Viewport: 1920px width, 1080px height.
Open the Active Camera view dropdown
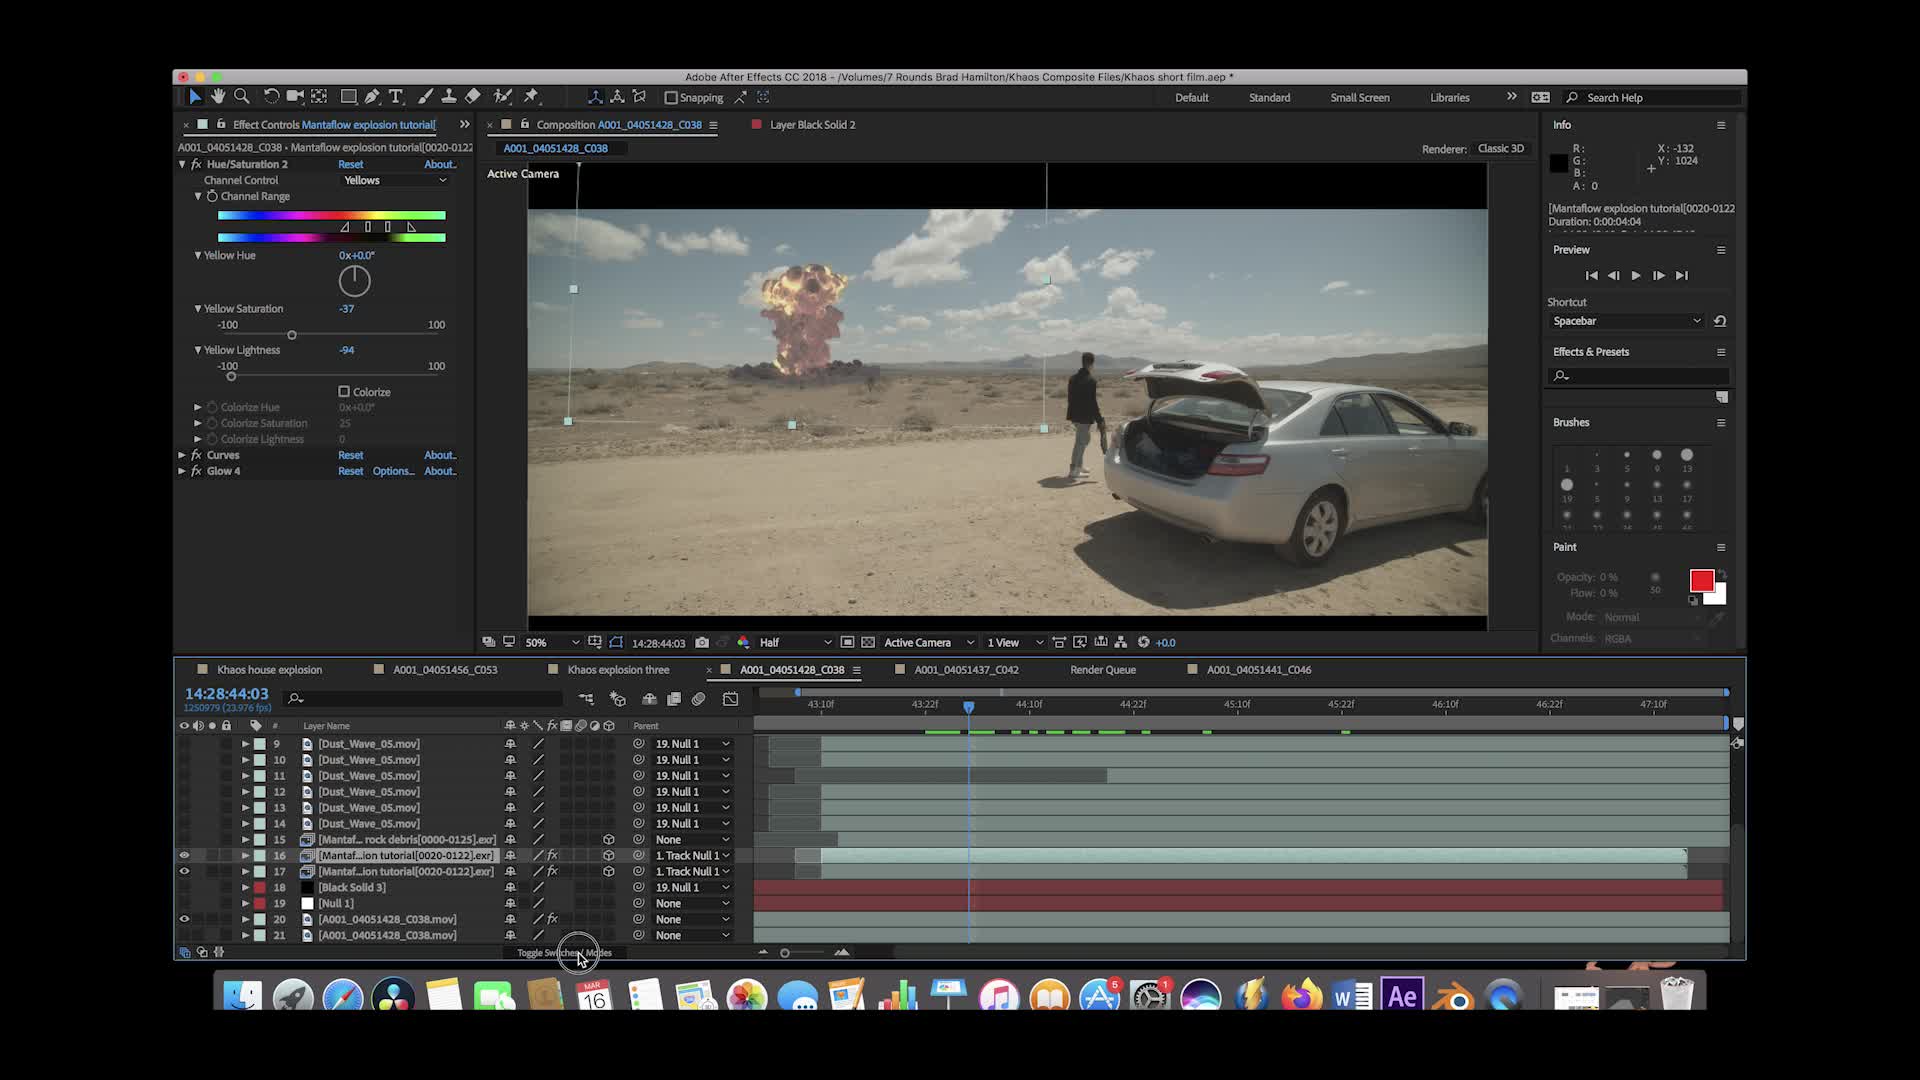tap(927, 642)
